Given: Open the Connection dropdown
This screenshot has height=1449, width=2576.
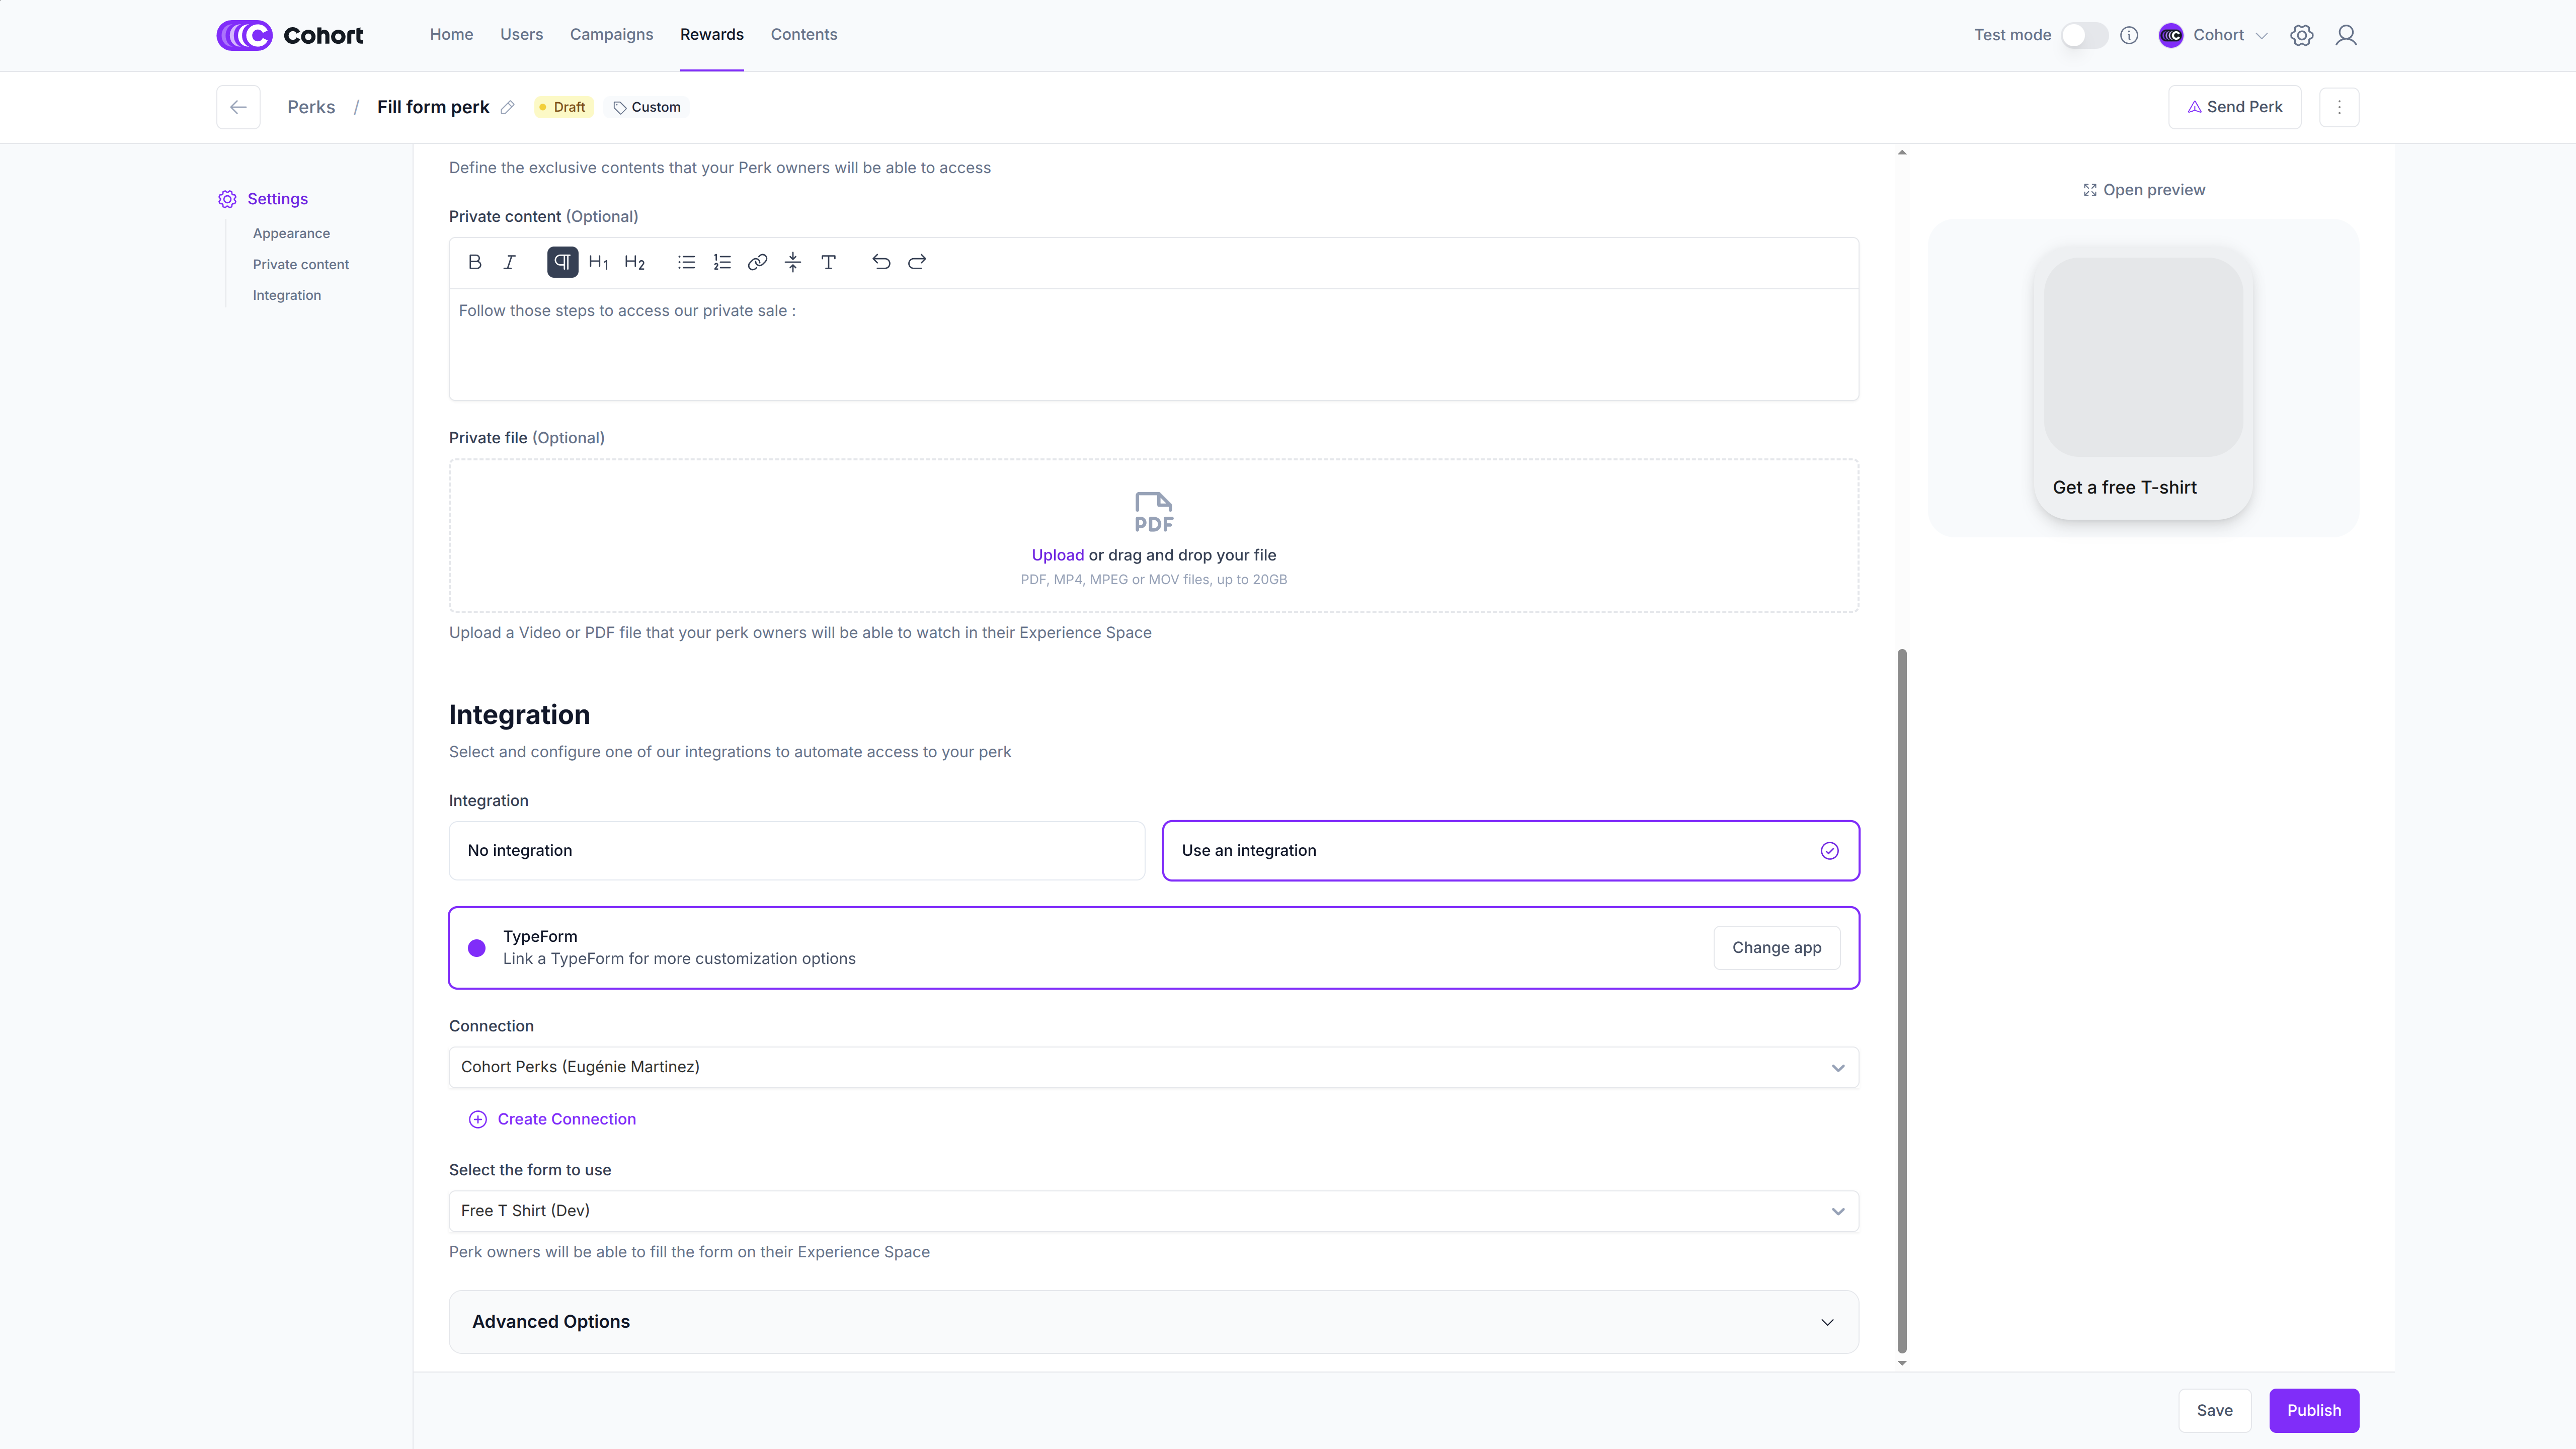Looking at the screenshot, I should [1153, 1067].
